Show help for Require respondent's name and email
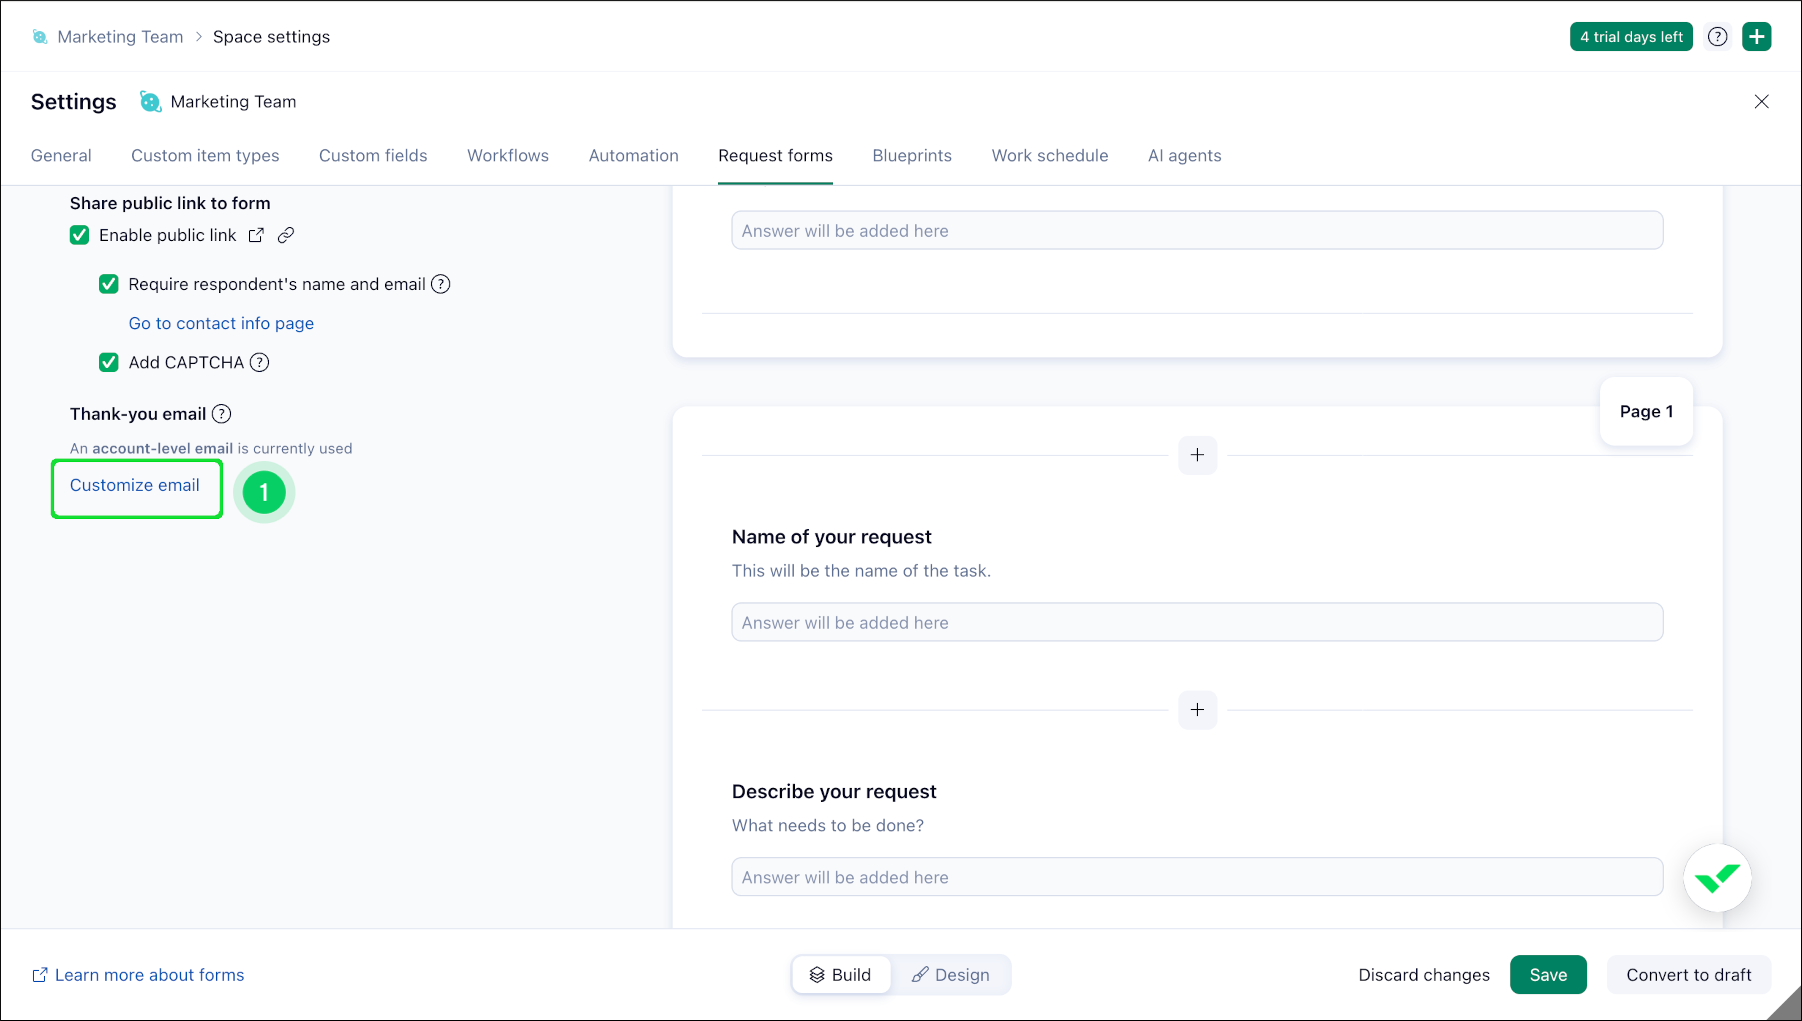 point(441,284)
